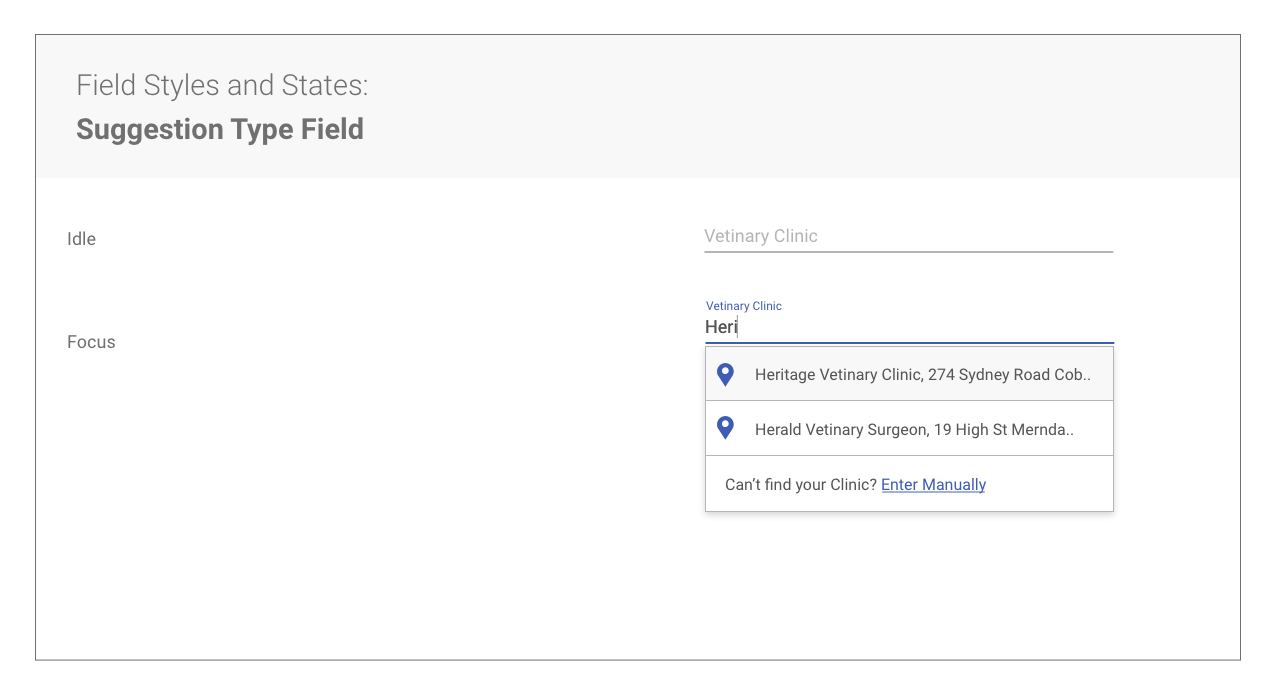Click the grey placeholder text Vetinary Clinic
This screenshot has width=1276, height=695.
[x=761, y=236]
